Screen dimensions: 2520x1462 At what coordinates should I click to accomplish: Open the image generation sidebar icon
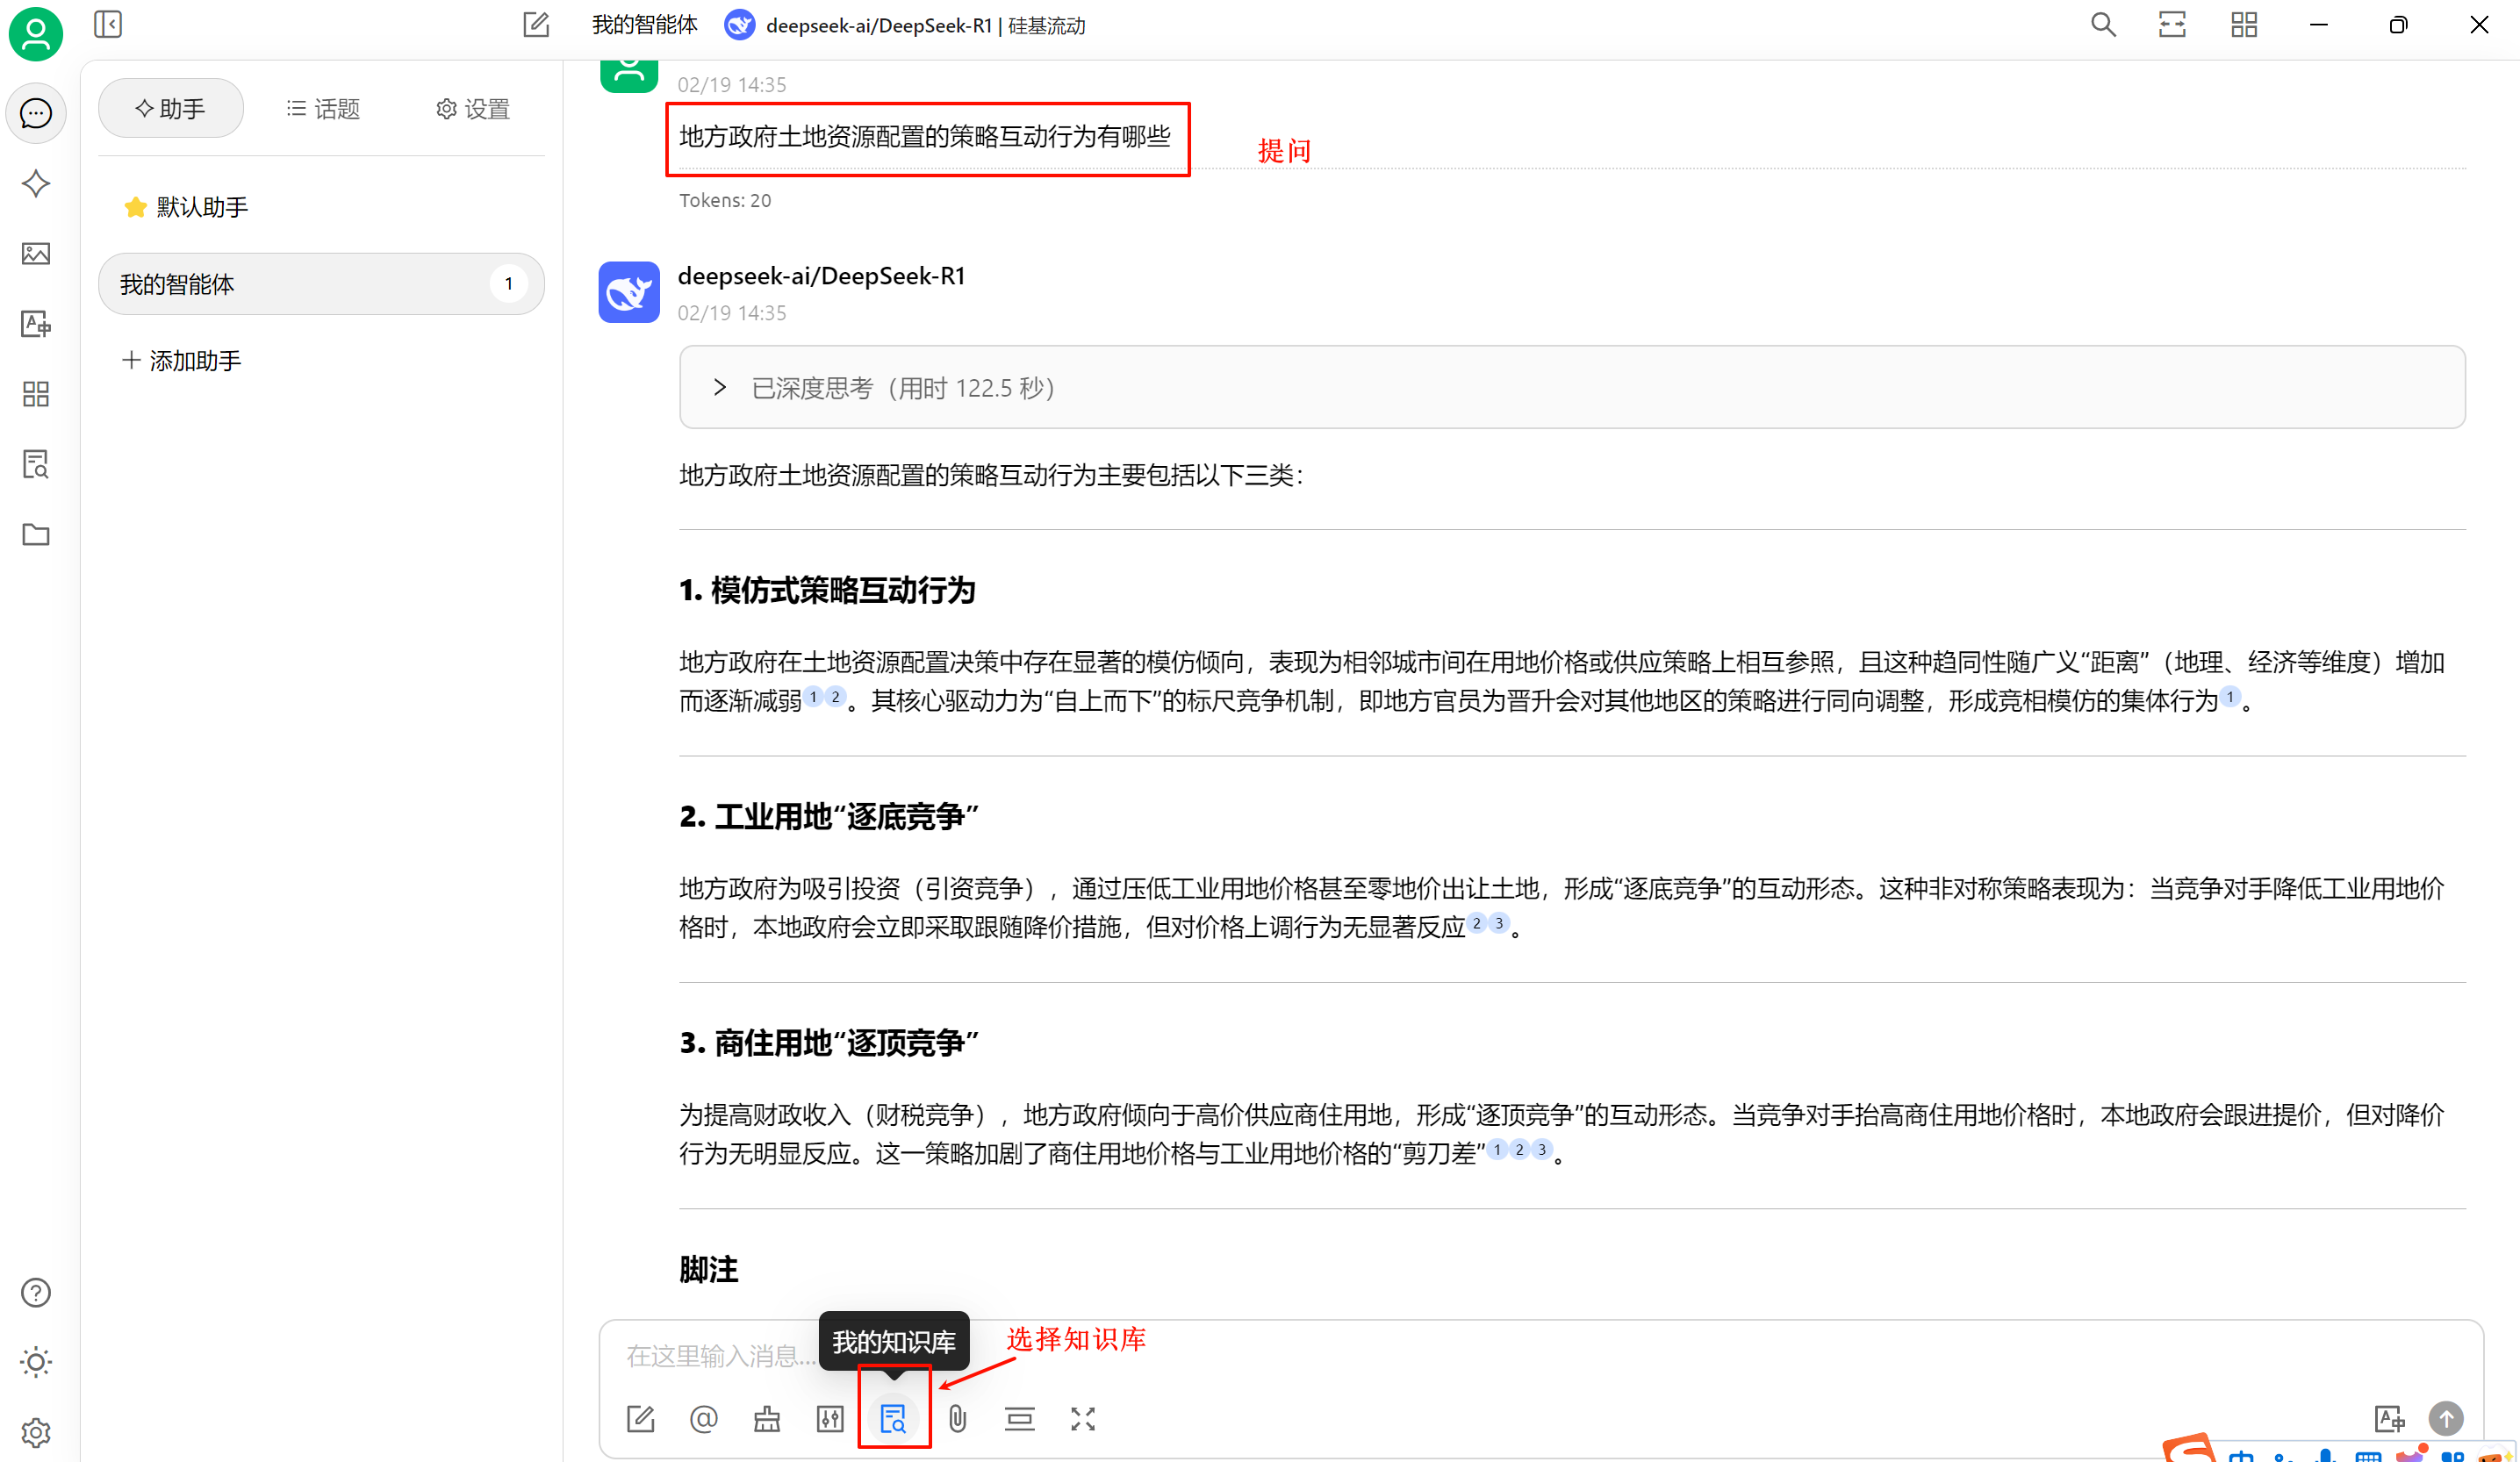pos(36,253)
